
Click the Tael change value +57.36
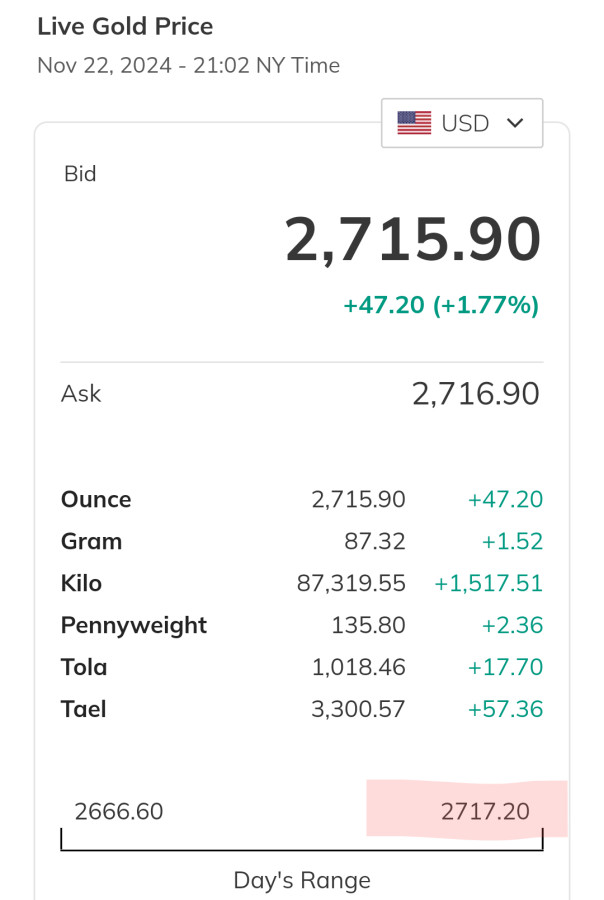point(505,709)
